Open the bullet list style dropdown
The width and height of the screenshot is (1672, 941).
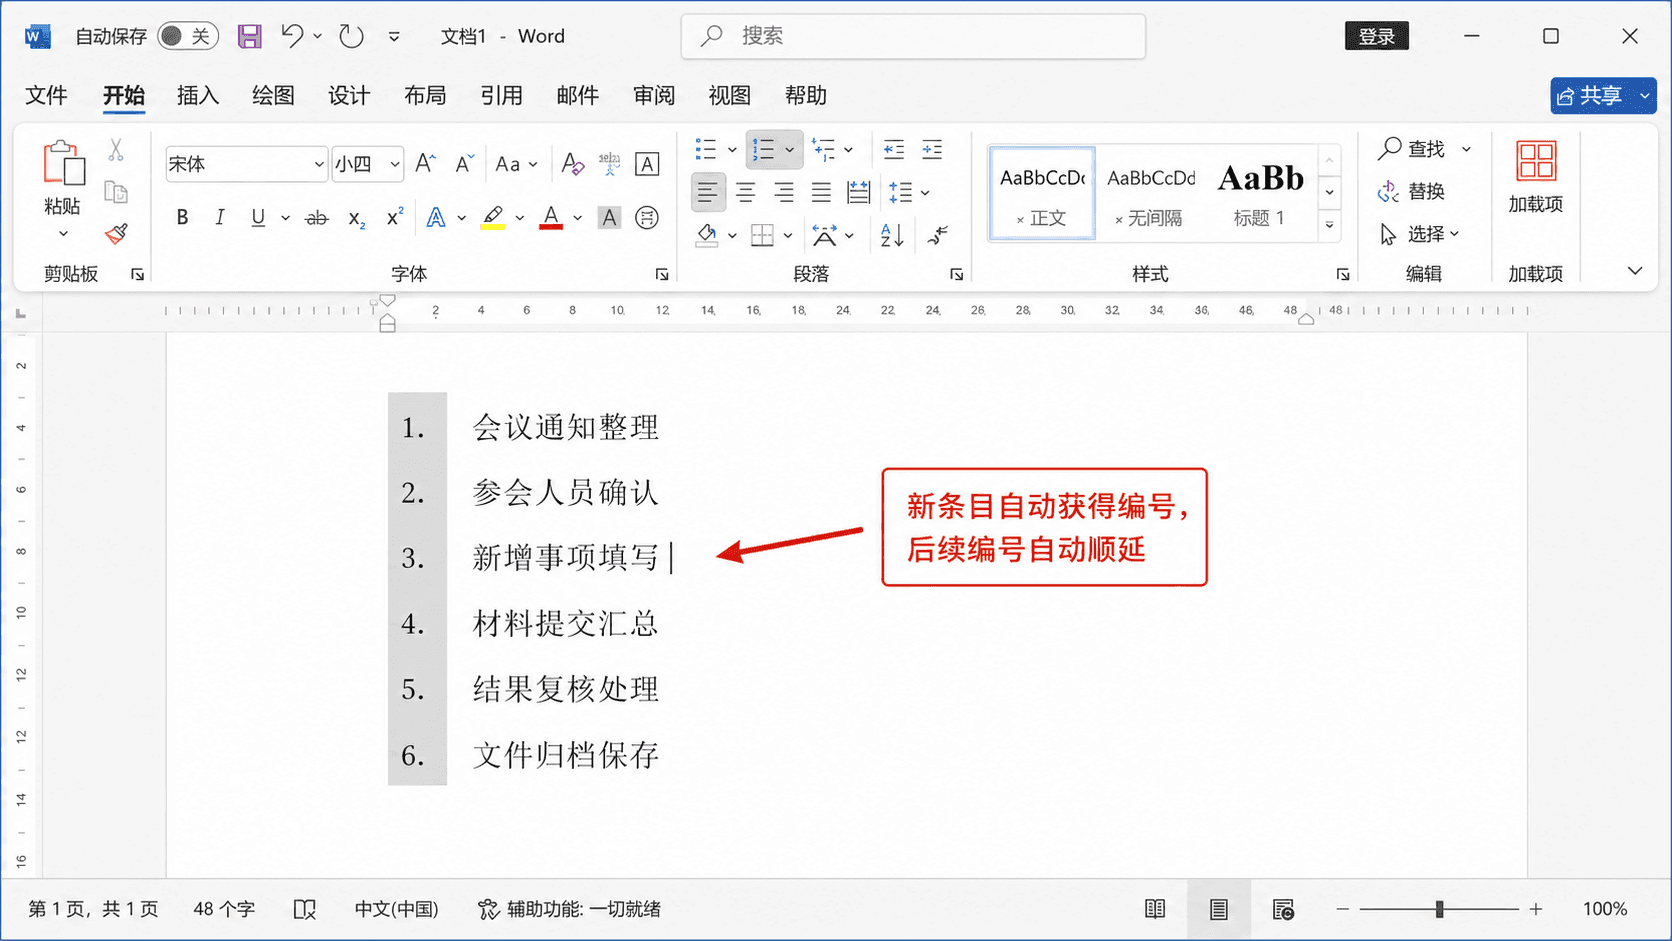pos(732,150)
